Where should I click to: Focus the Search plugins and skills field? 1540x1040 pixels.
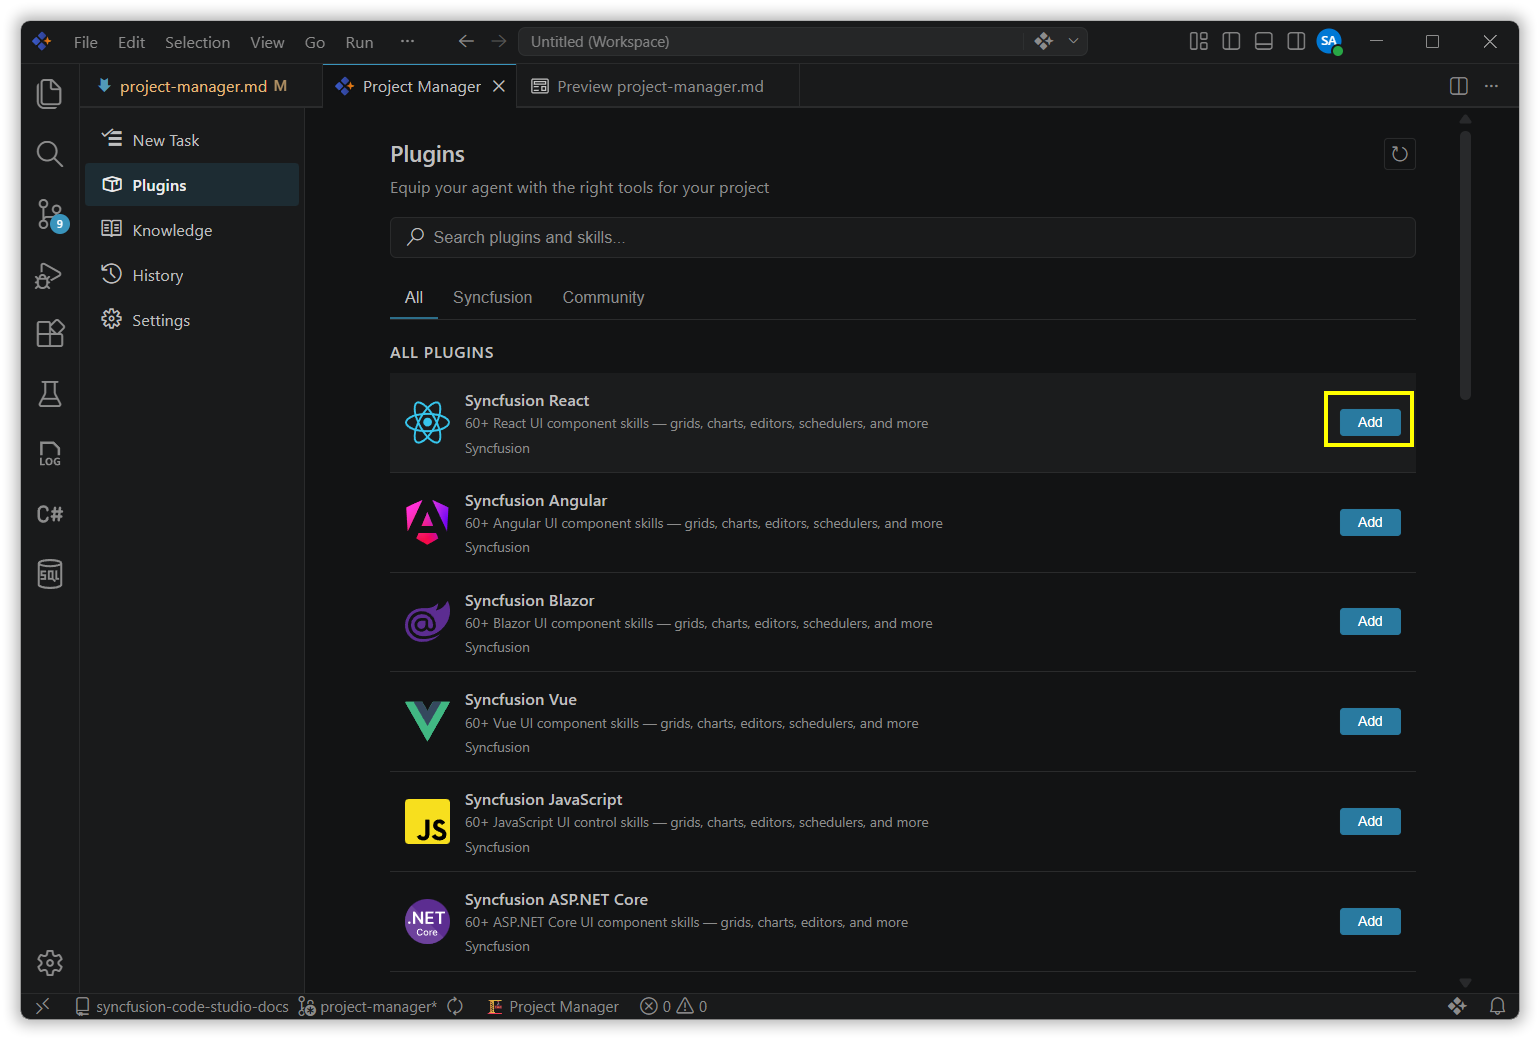coord(903,237)
